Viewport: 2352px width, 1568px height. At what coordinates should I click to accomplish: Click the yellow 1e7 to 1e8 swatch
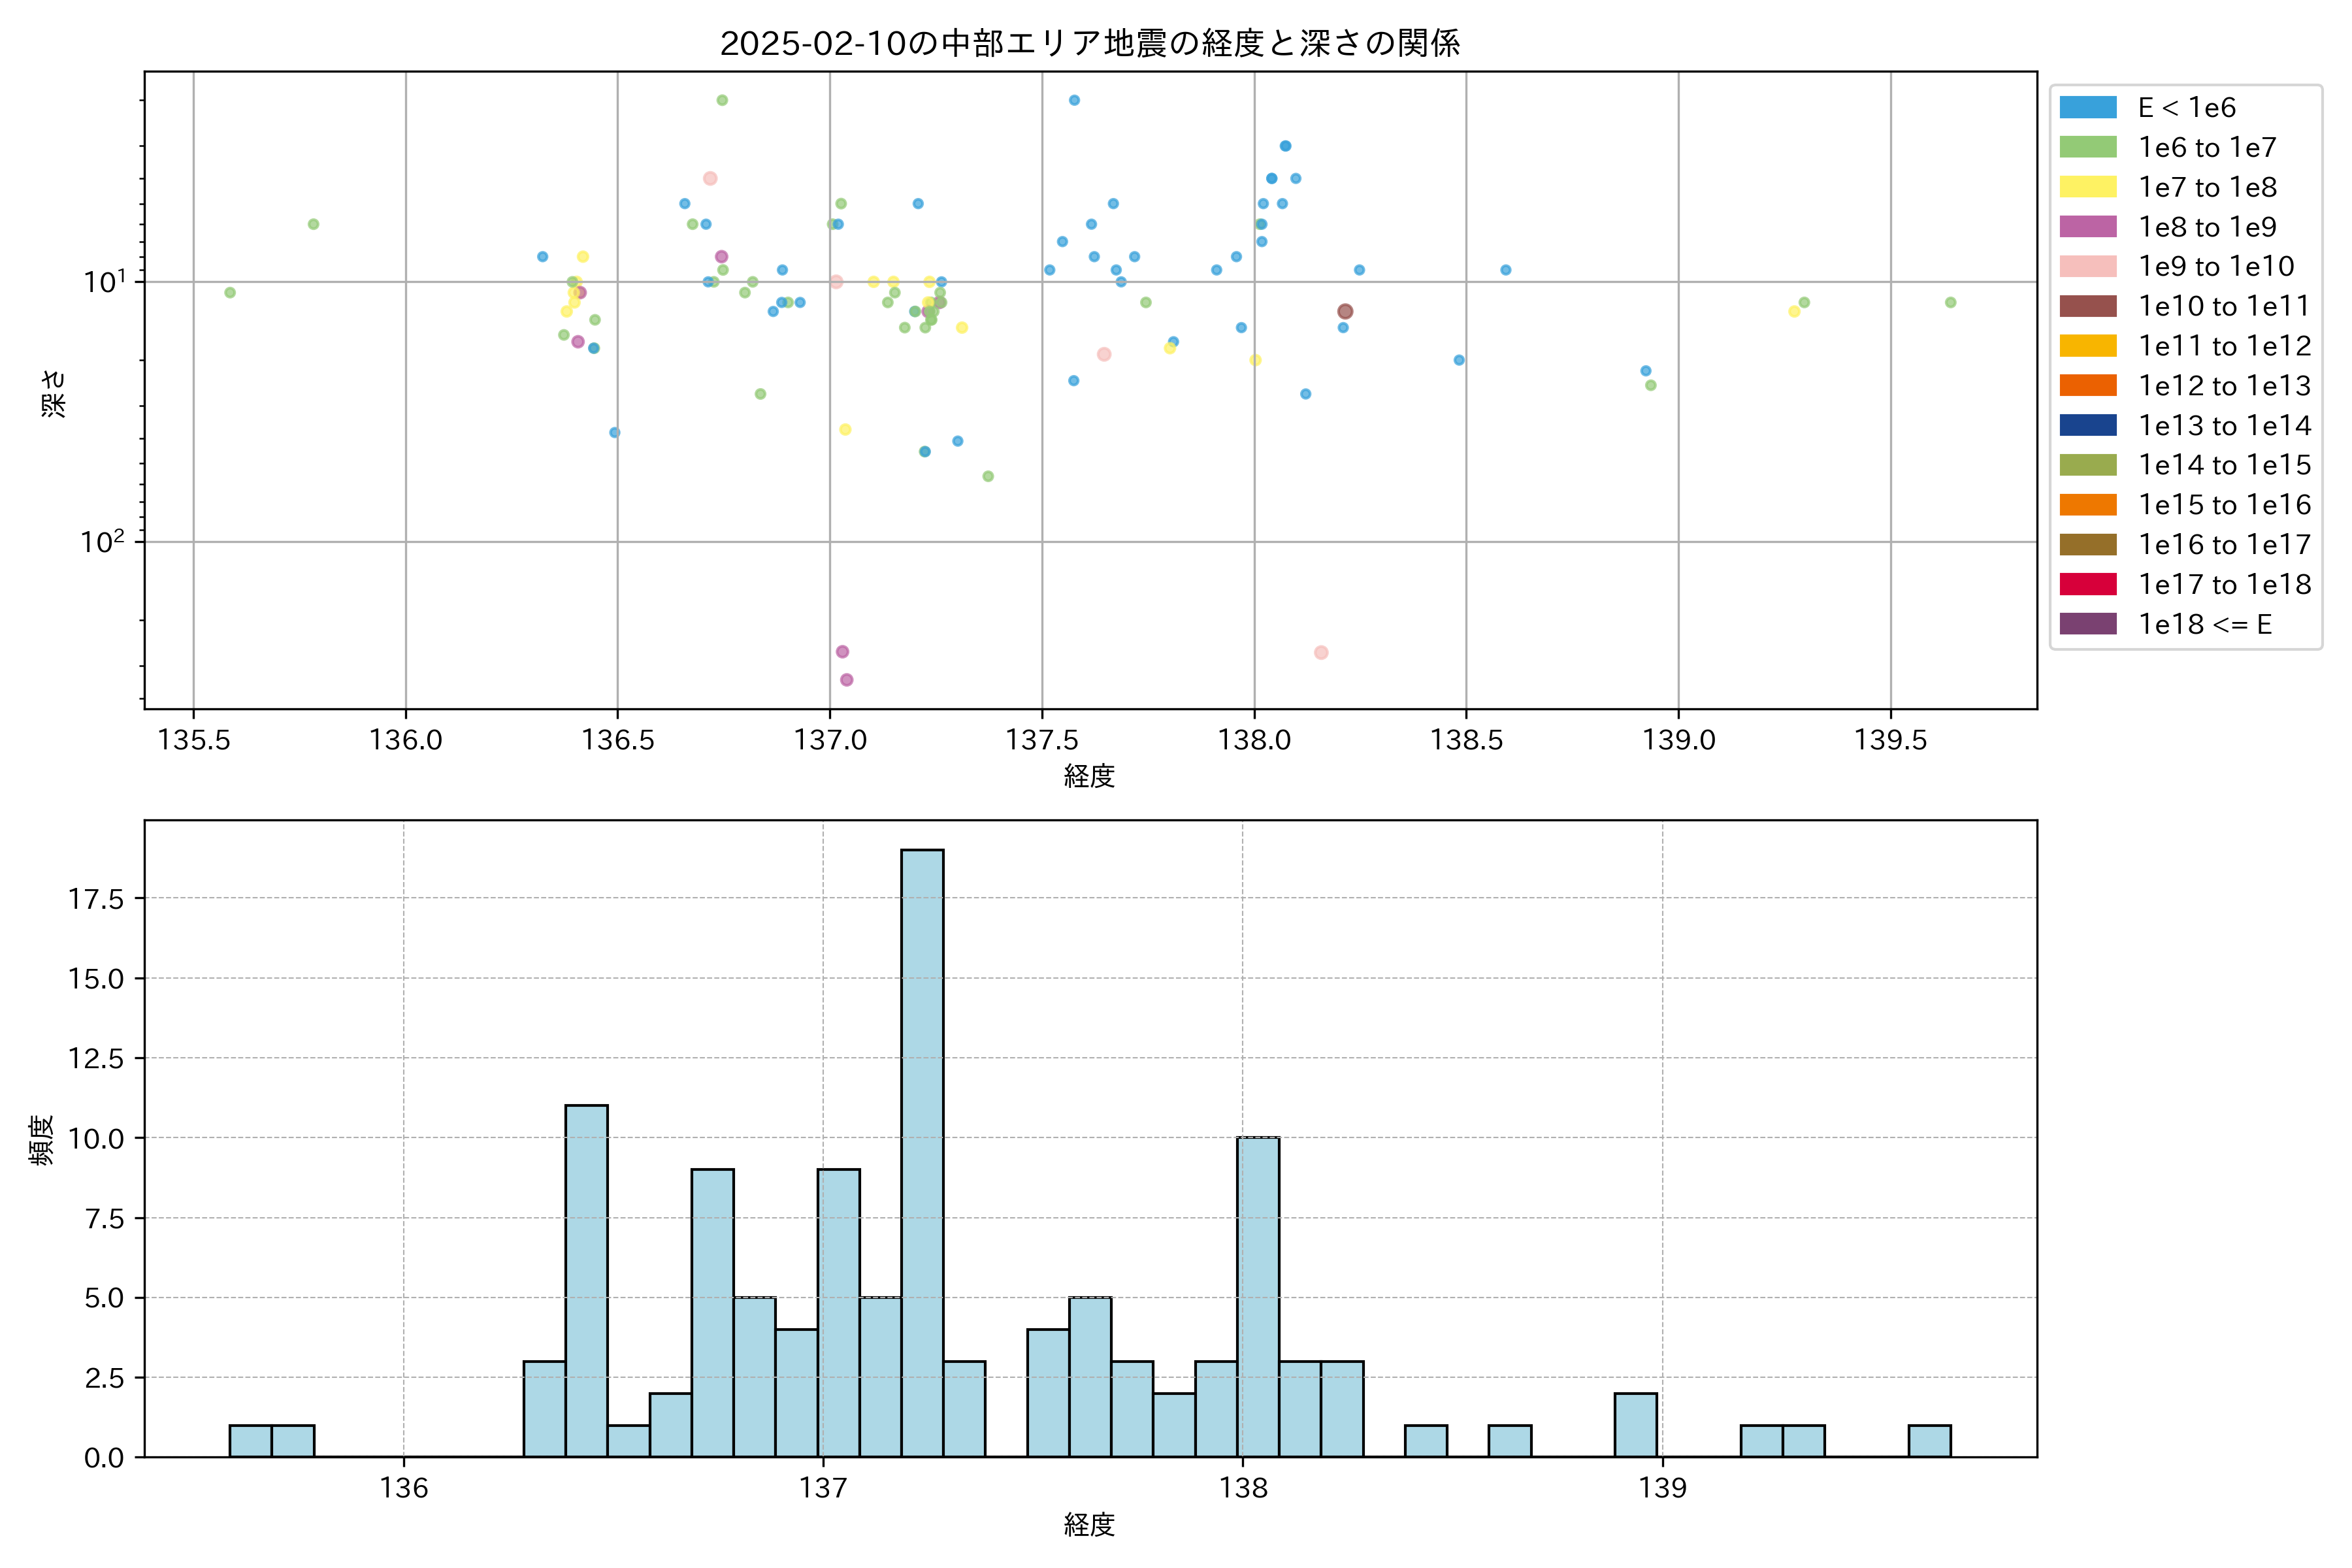(2087, 187)
